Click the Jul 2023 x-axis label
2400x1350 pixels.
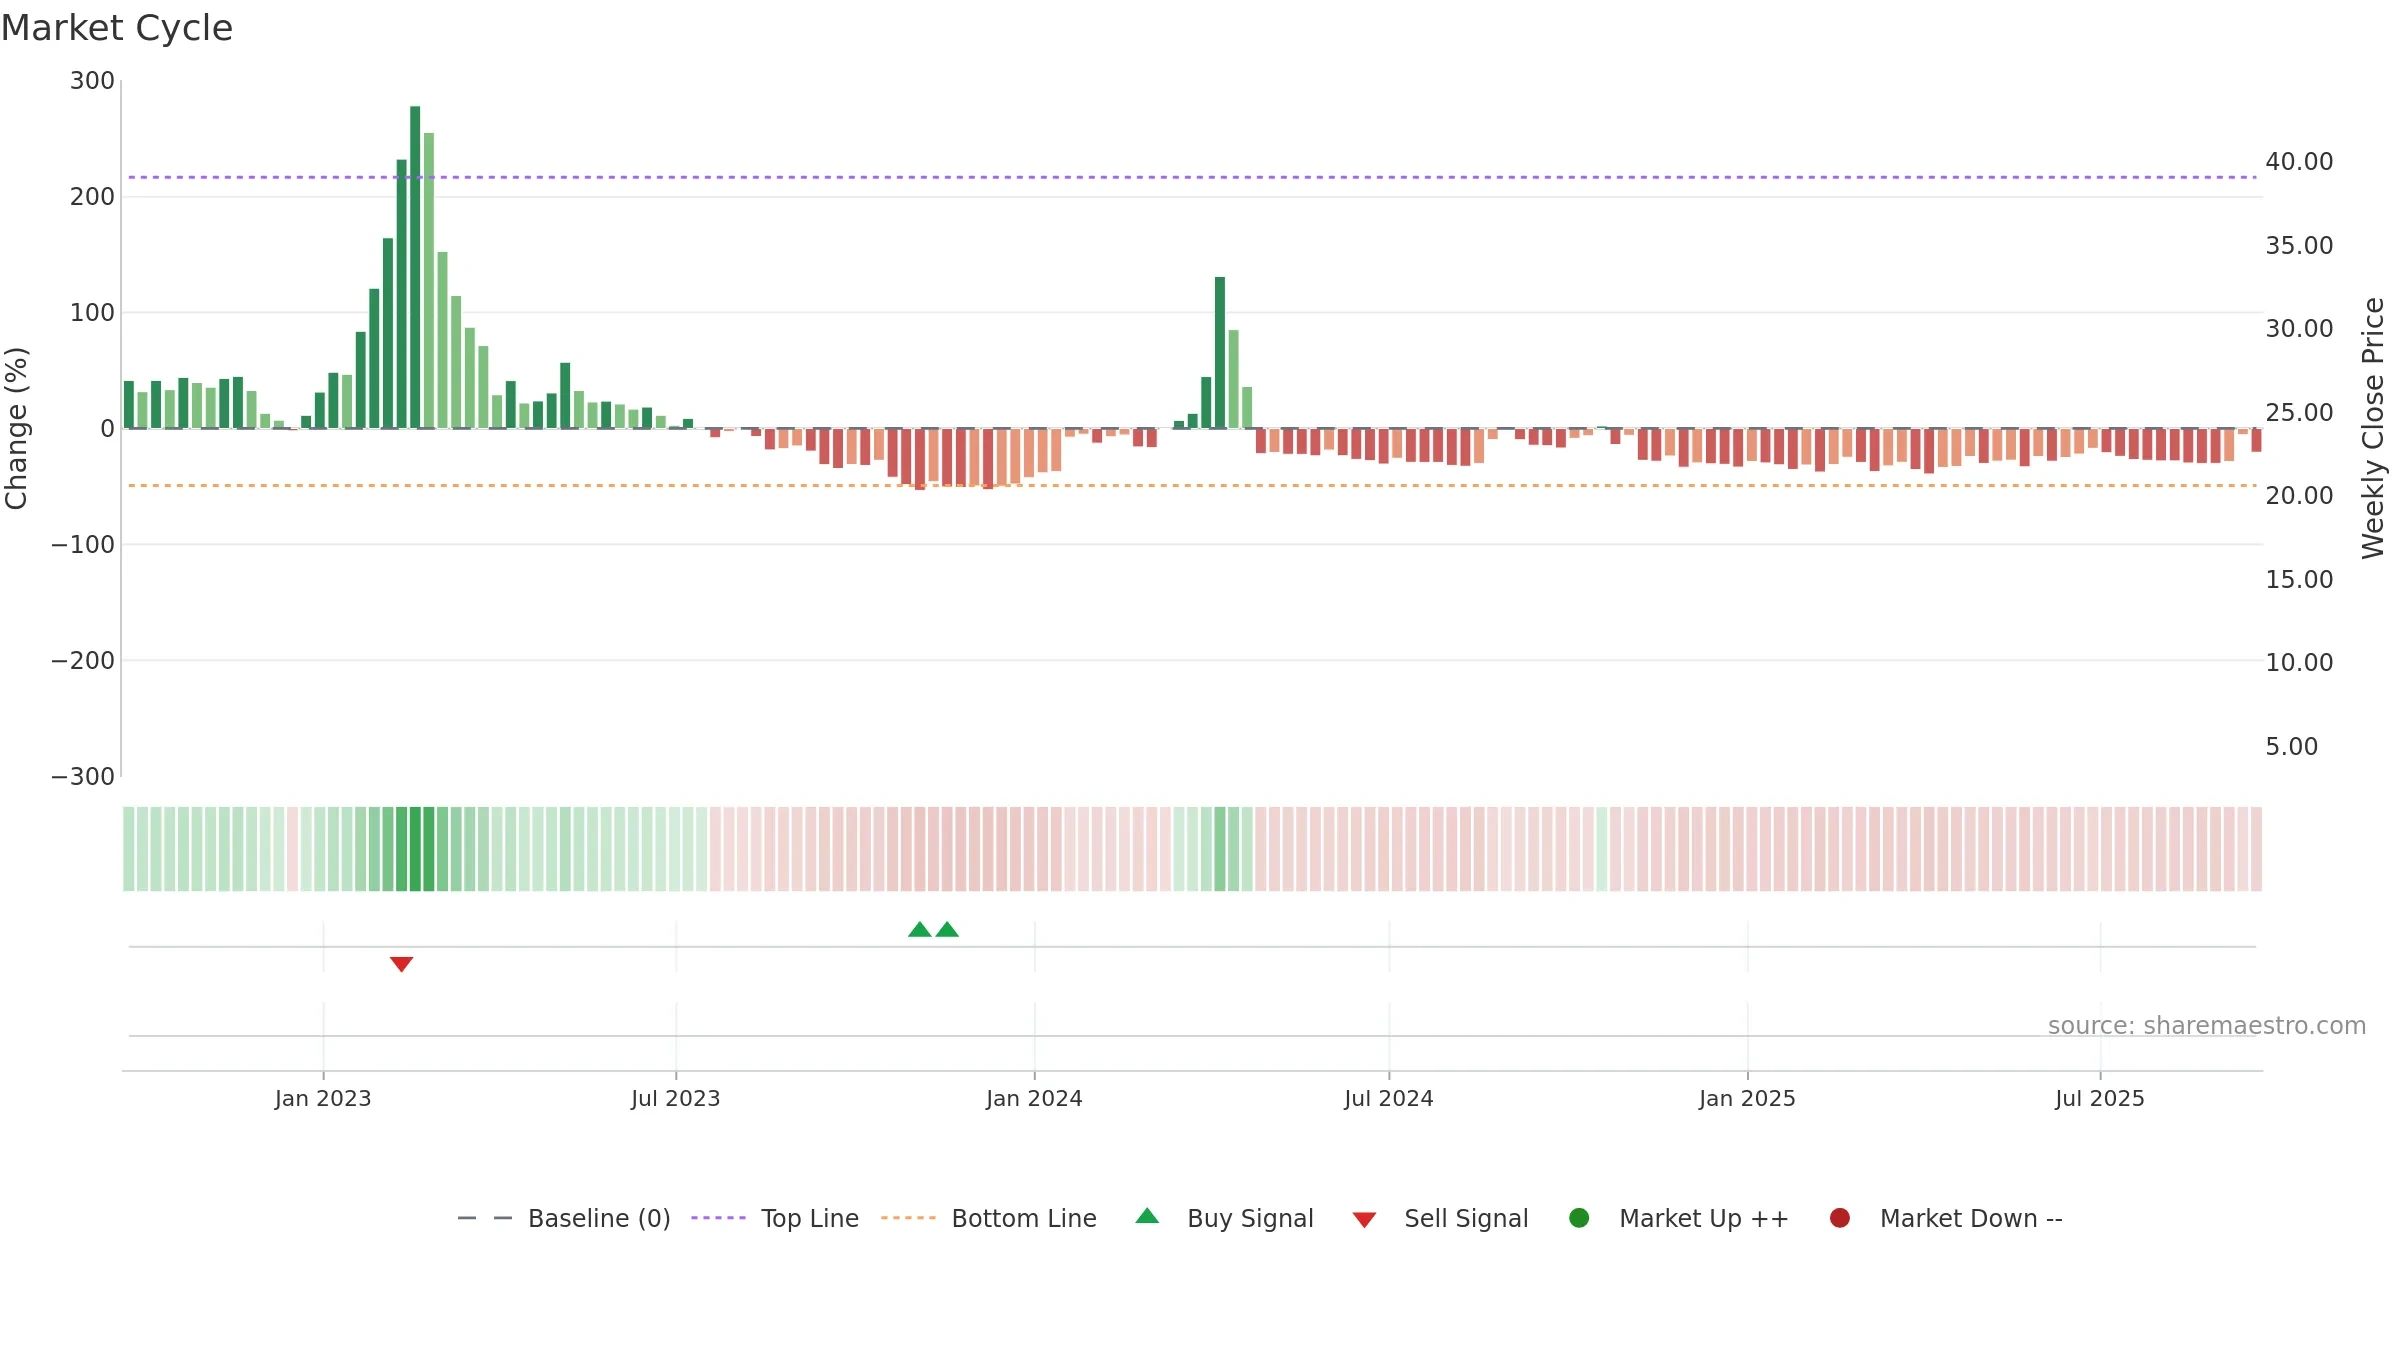[x=676, y=1099]
